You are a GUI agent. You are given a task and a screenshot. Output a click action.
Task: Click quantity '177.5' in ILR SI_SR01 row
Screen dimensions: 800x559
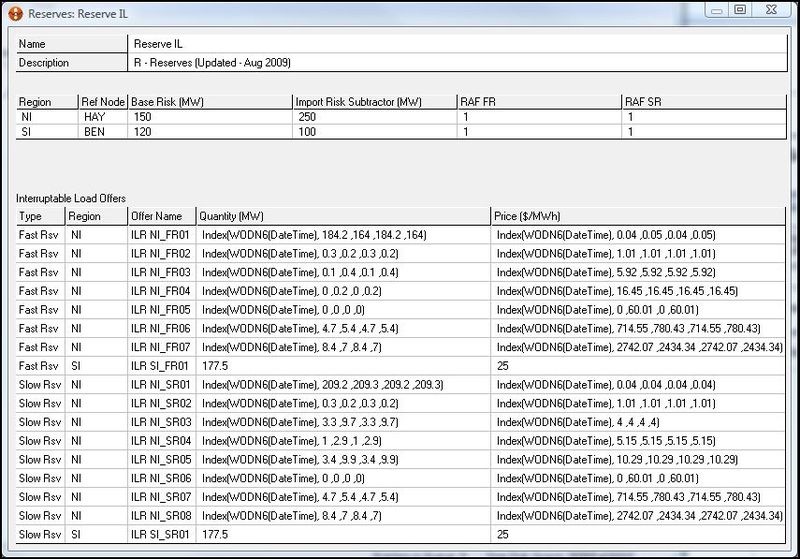pos(343,535)
